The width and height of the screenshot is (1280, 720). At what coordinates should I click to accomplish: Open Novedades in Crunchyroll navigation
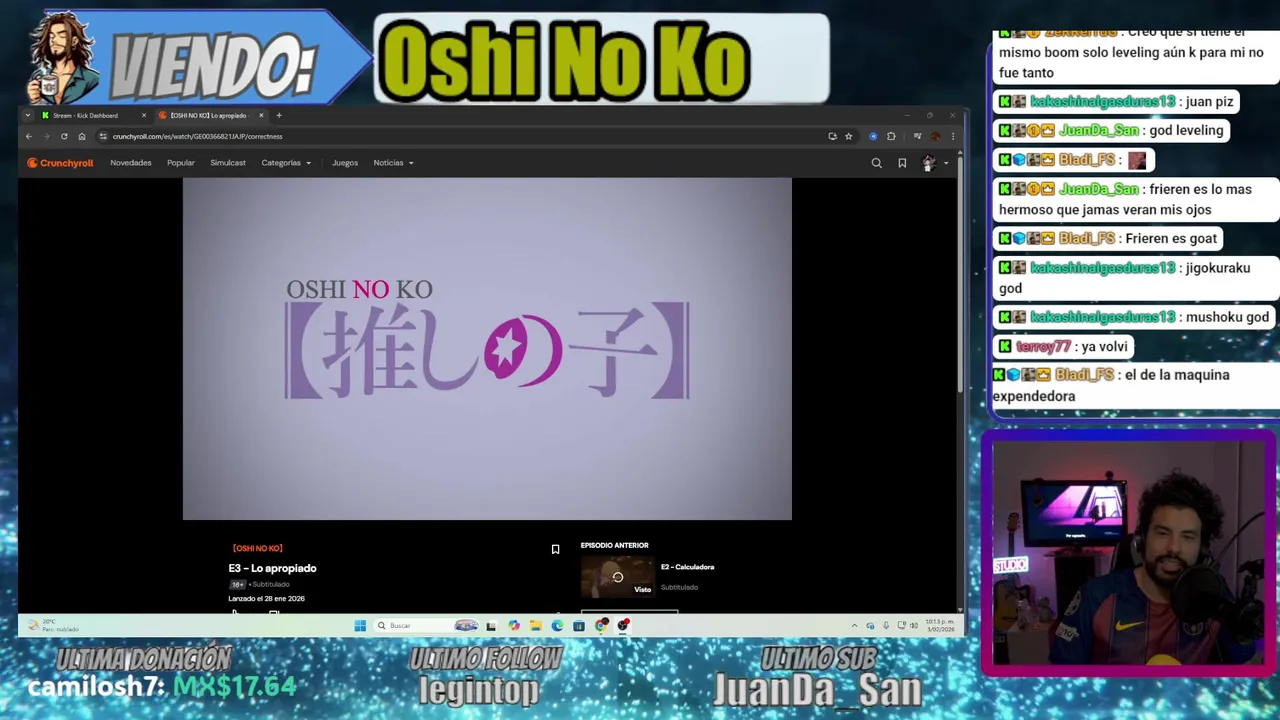pyautogui.click(x=131, y=163)
